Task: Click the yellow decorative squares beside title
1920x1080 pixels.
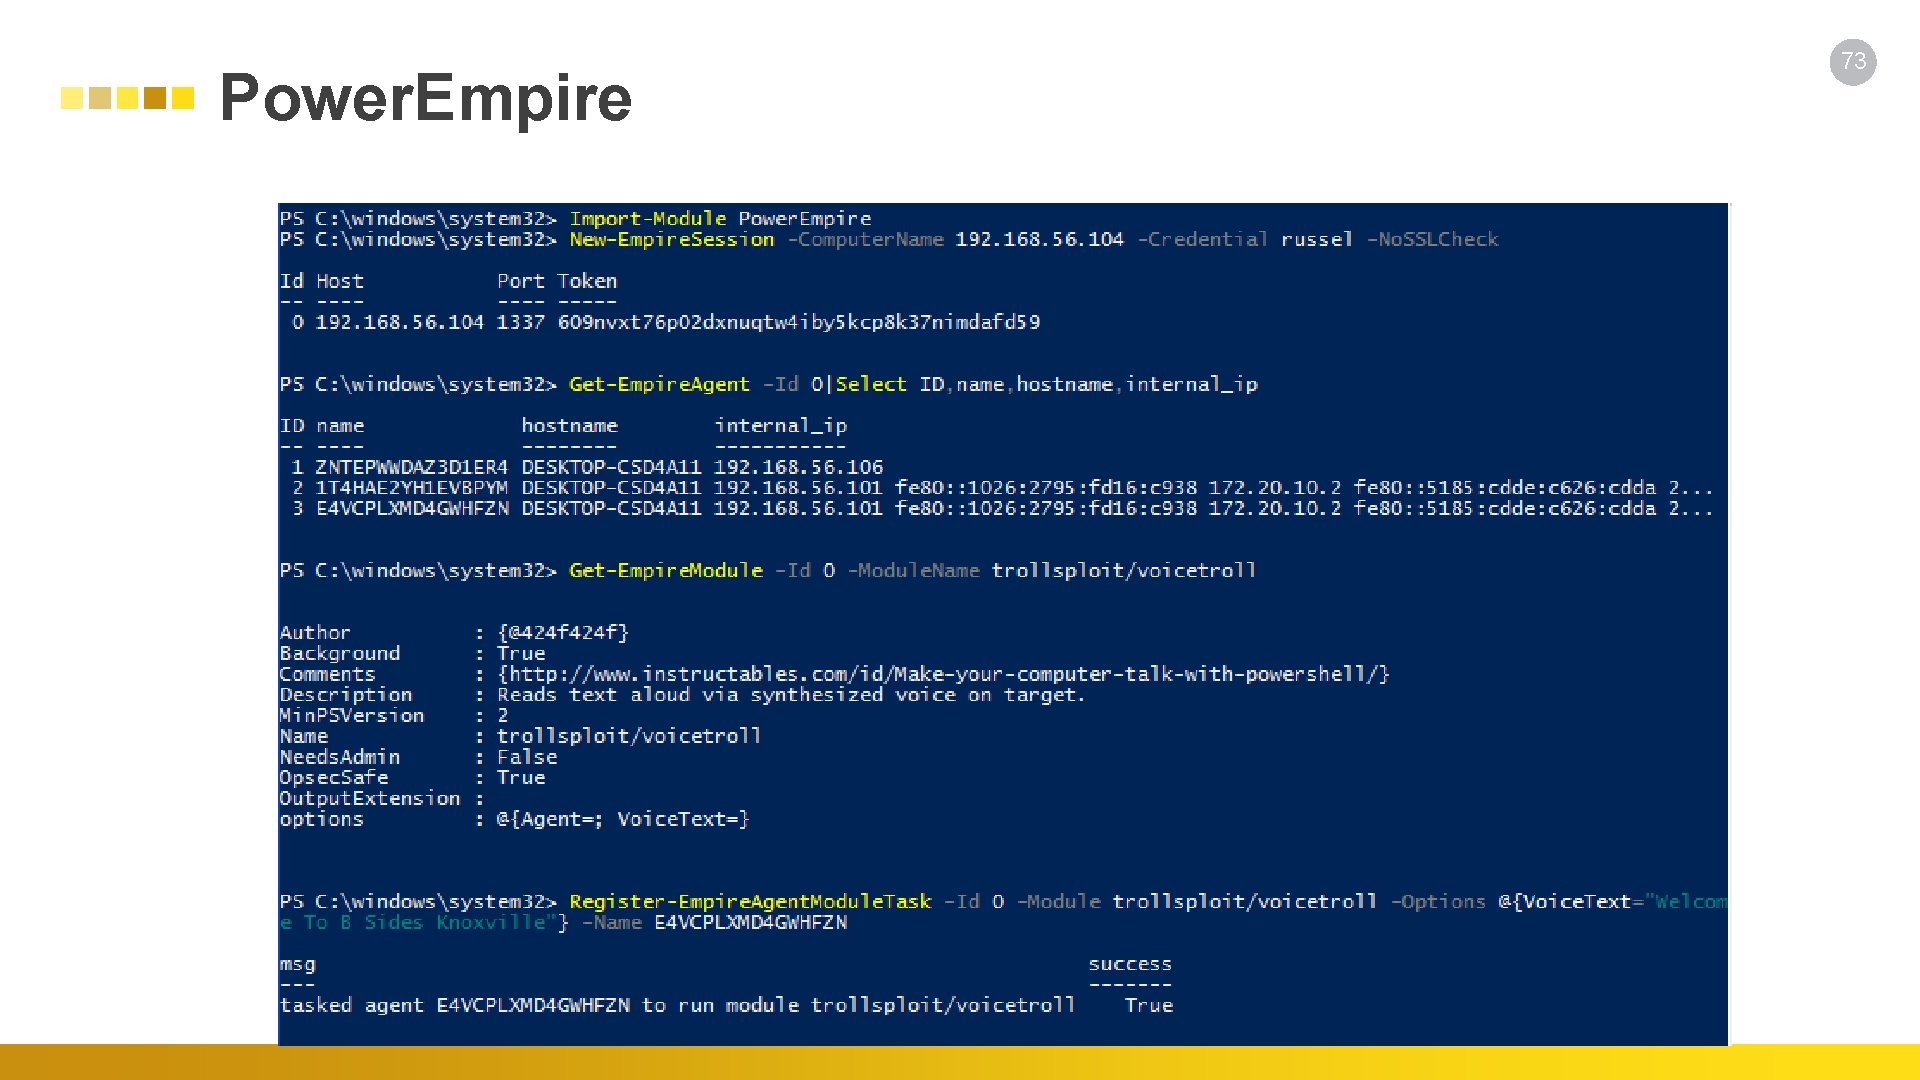Action: pos(127,98)
